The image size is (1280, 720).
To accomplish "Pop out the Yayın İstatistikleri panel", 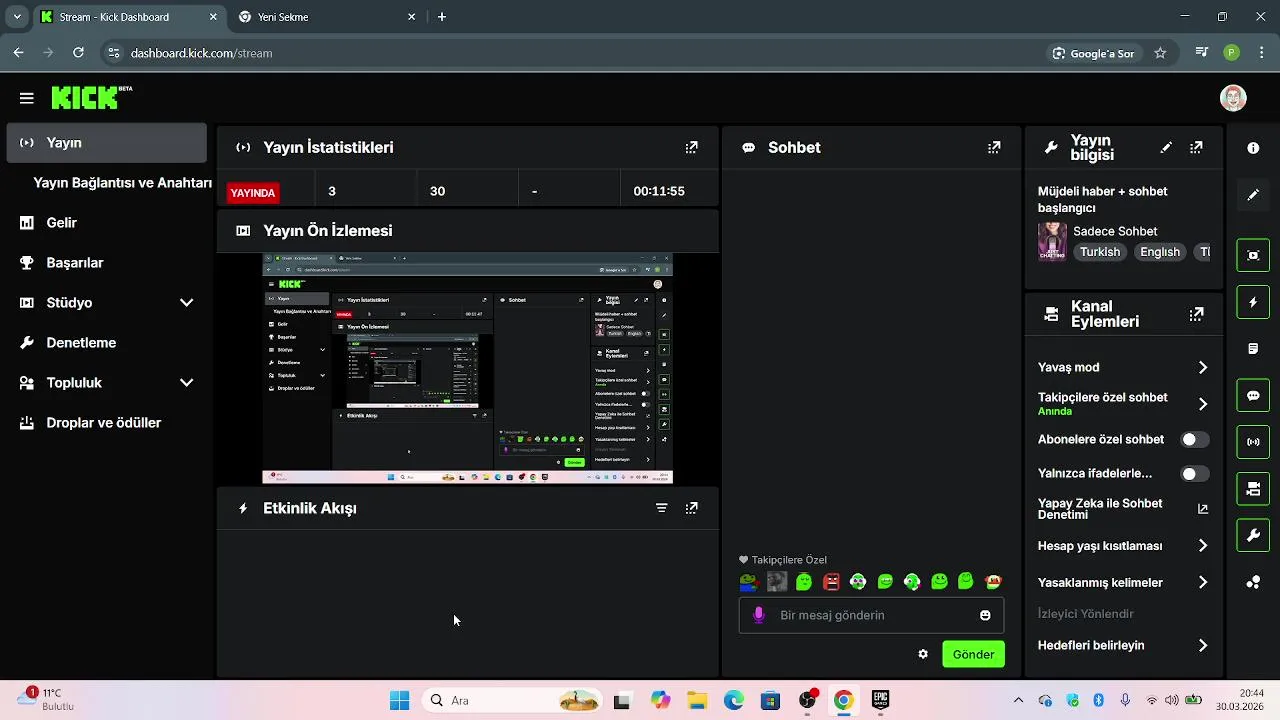I will (691, 147).
